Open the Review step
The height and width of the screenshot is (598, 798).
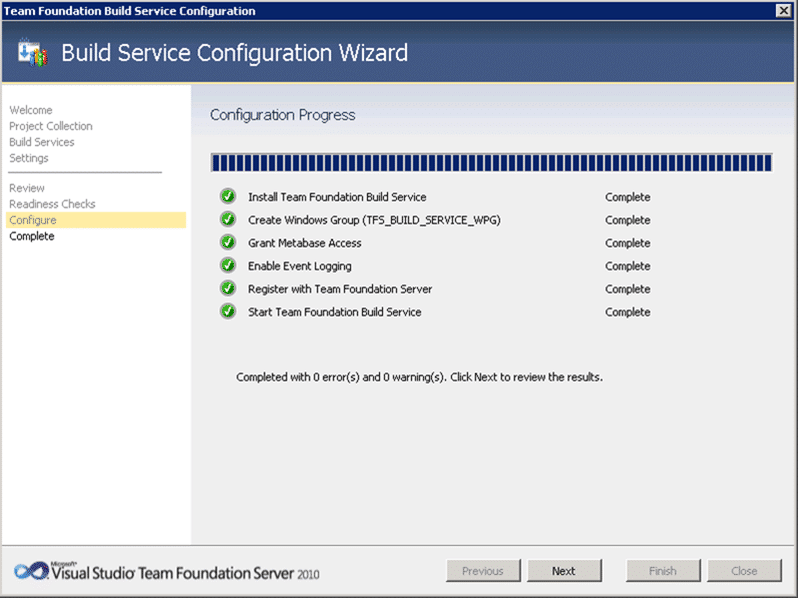[27, 188]
